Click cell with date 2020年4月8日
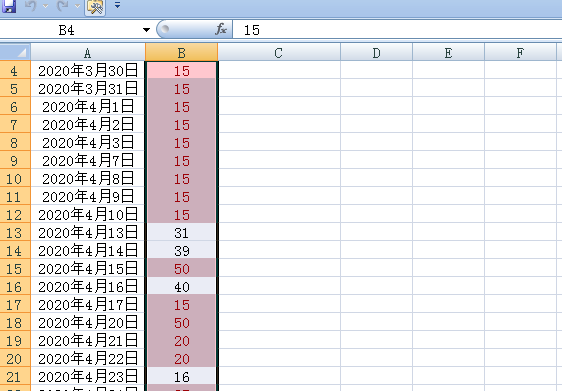The width and height of the screenshot is (562, 391). (88, 178)
